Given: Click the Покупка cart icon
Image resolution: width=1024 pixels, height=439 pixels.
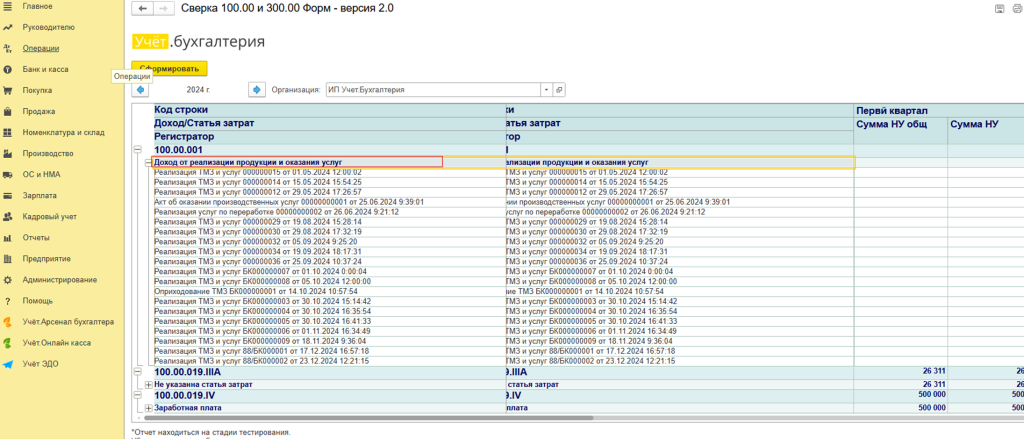Looking at the screenshot, I should click(x=8, y=90).
